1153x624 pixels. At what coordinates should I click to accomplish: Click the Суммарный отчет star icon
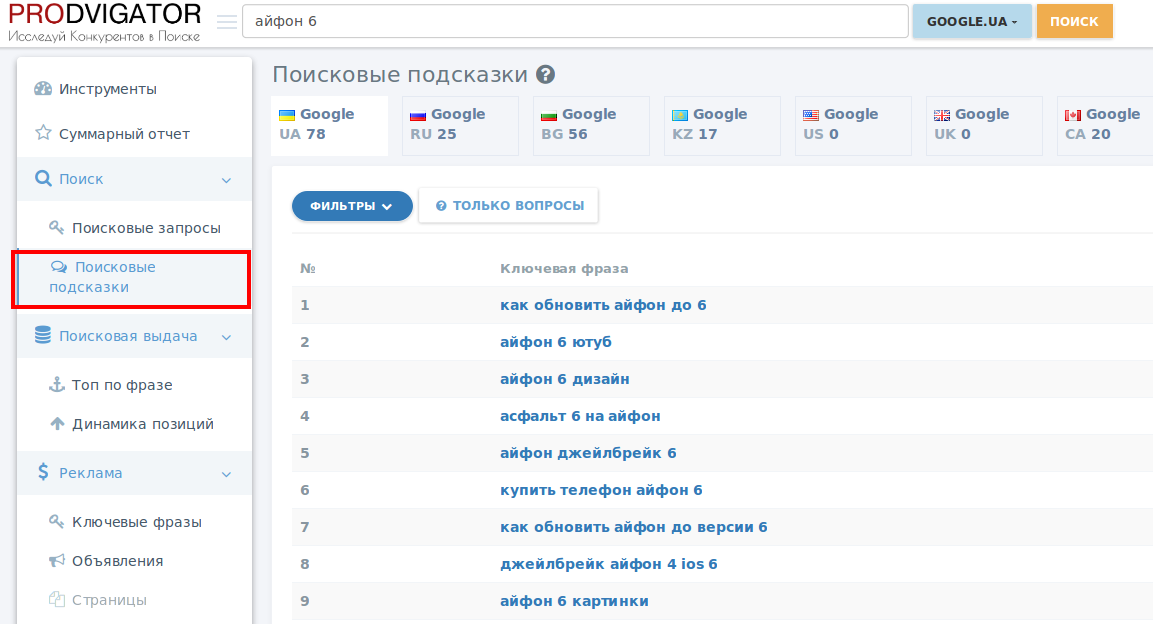click(x=43, y=133)
